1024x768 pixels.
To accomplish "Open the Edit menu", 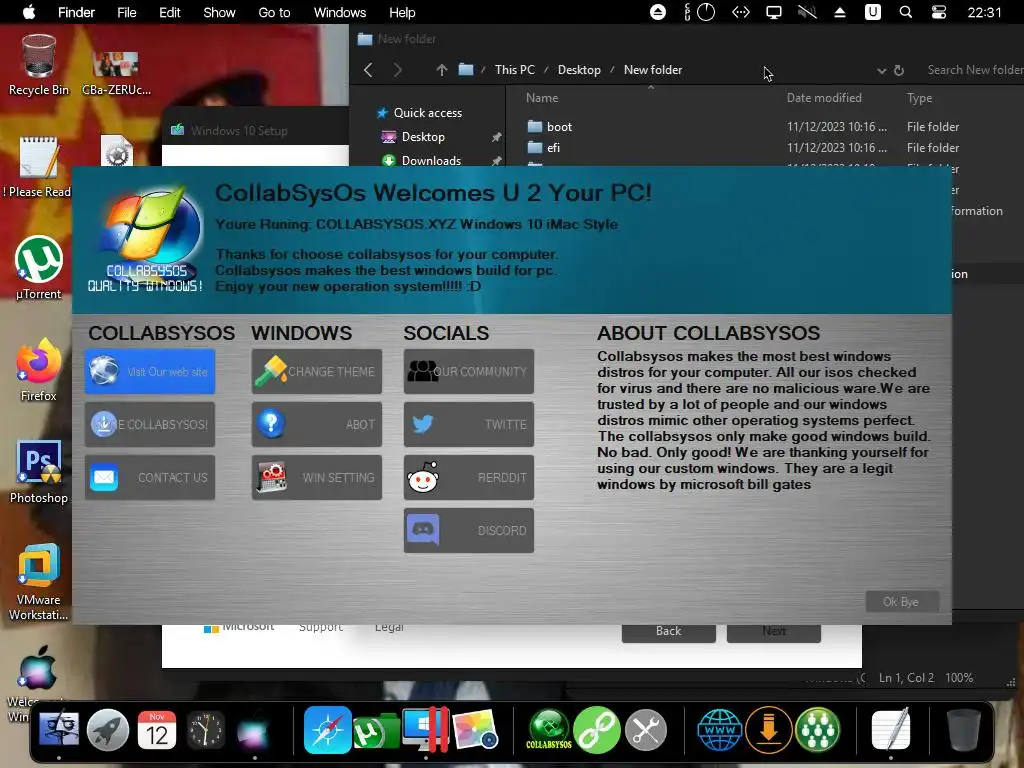I will click(x=170, y=12).
